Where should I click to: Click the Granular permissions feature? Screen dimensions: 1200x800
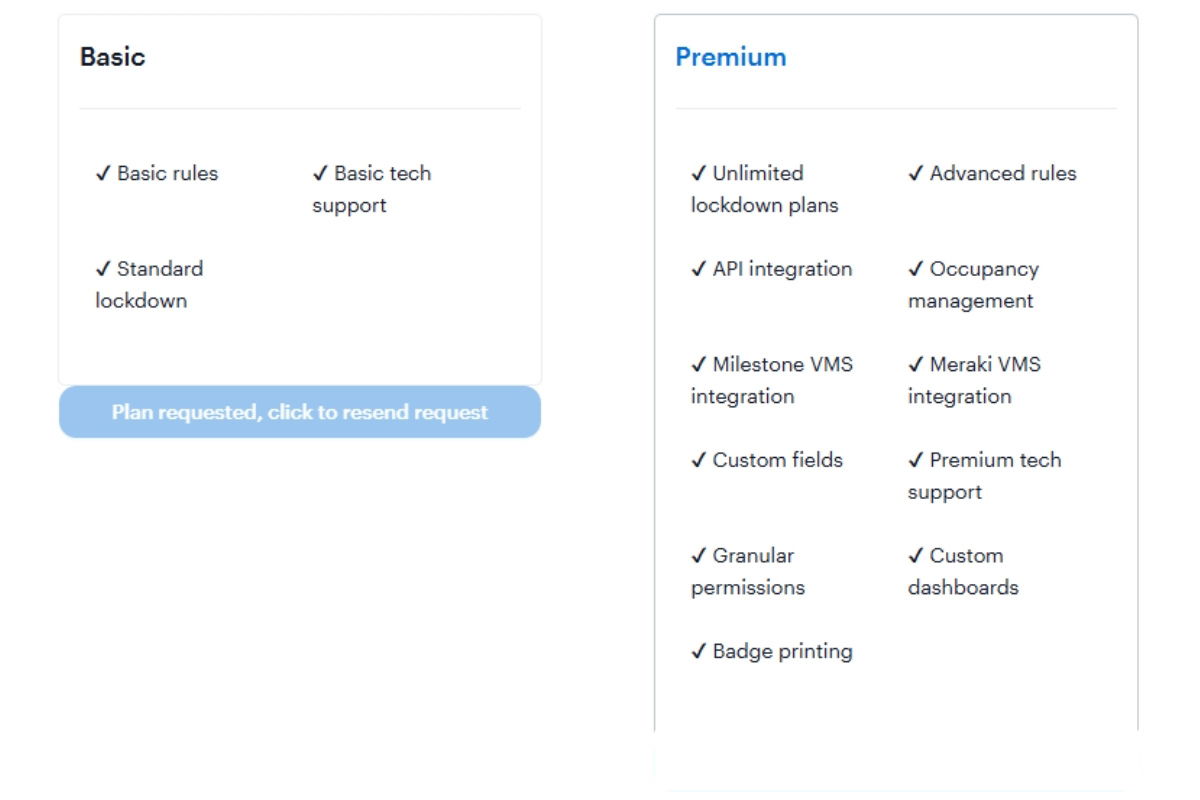748,571
